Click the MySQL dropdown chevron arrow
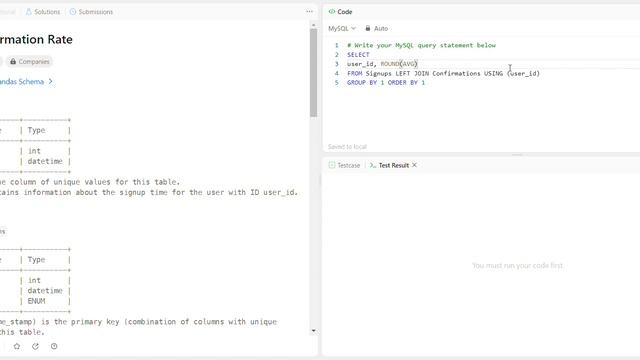 click(x=353, y=28)
